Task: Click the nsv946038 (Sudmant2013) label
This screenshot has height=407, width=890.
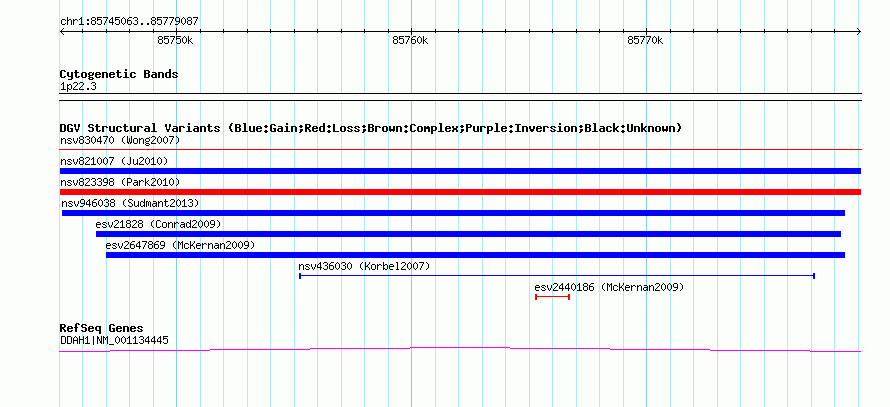Action: (130, 203)
